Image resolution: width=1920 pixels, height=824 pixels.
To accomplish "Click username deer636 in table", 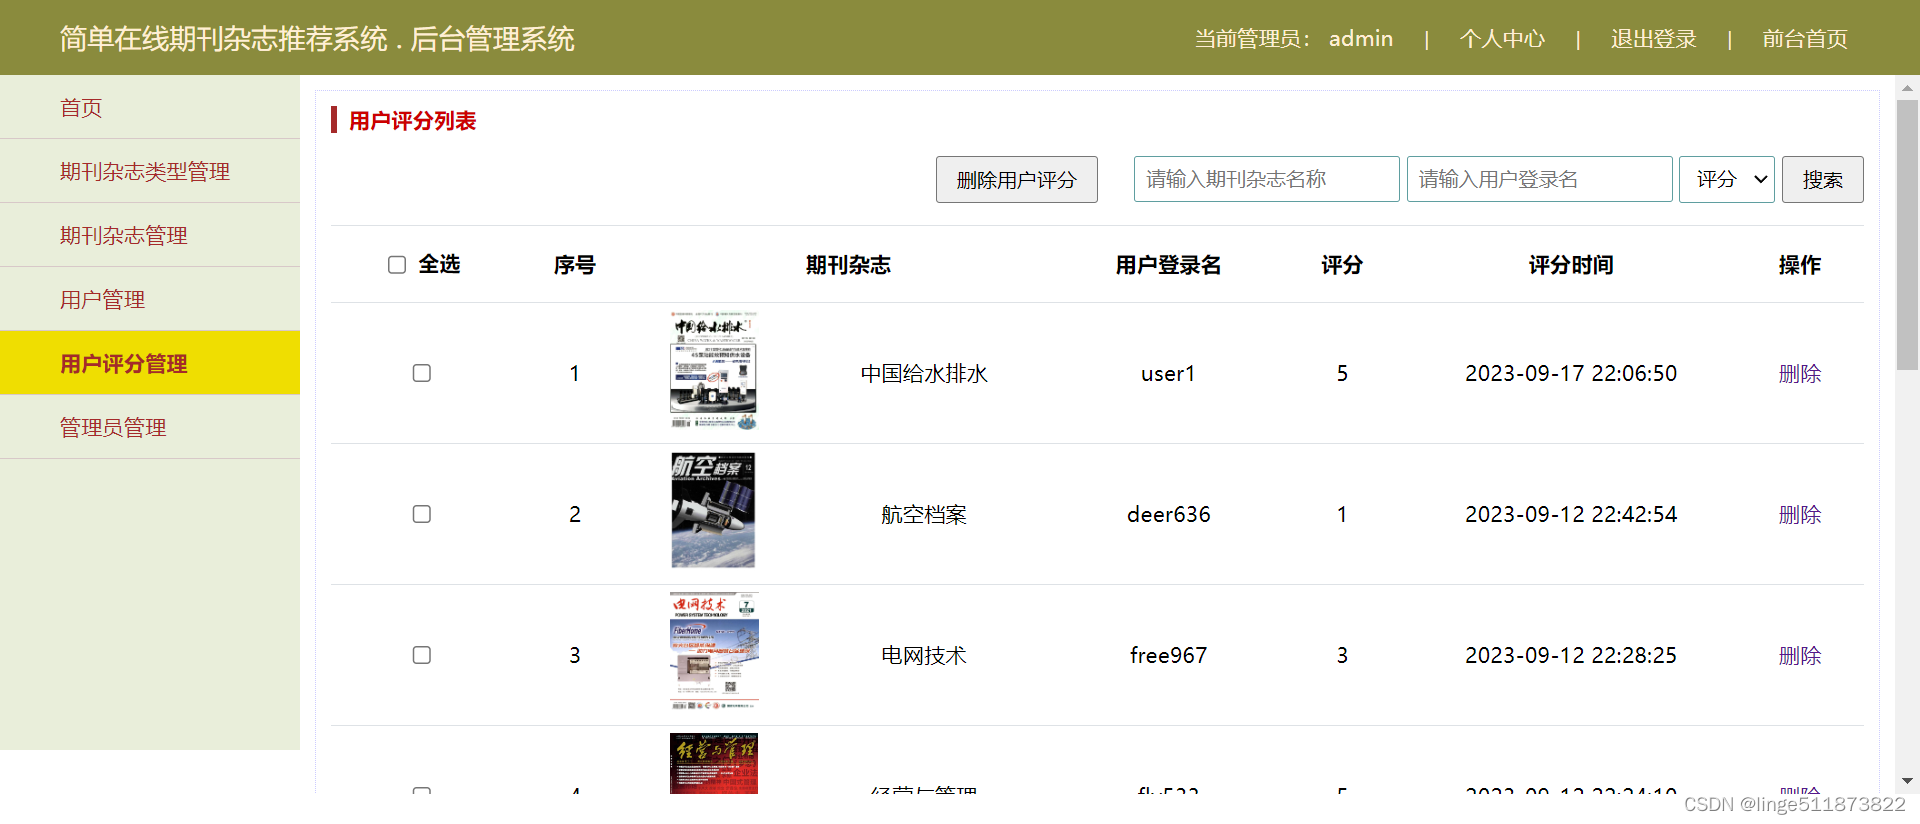I will [x=1168, y=515].
